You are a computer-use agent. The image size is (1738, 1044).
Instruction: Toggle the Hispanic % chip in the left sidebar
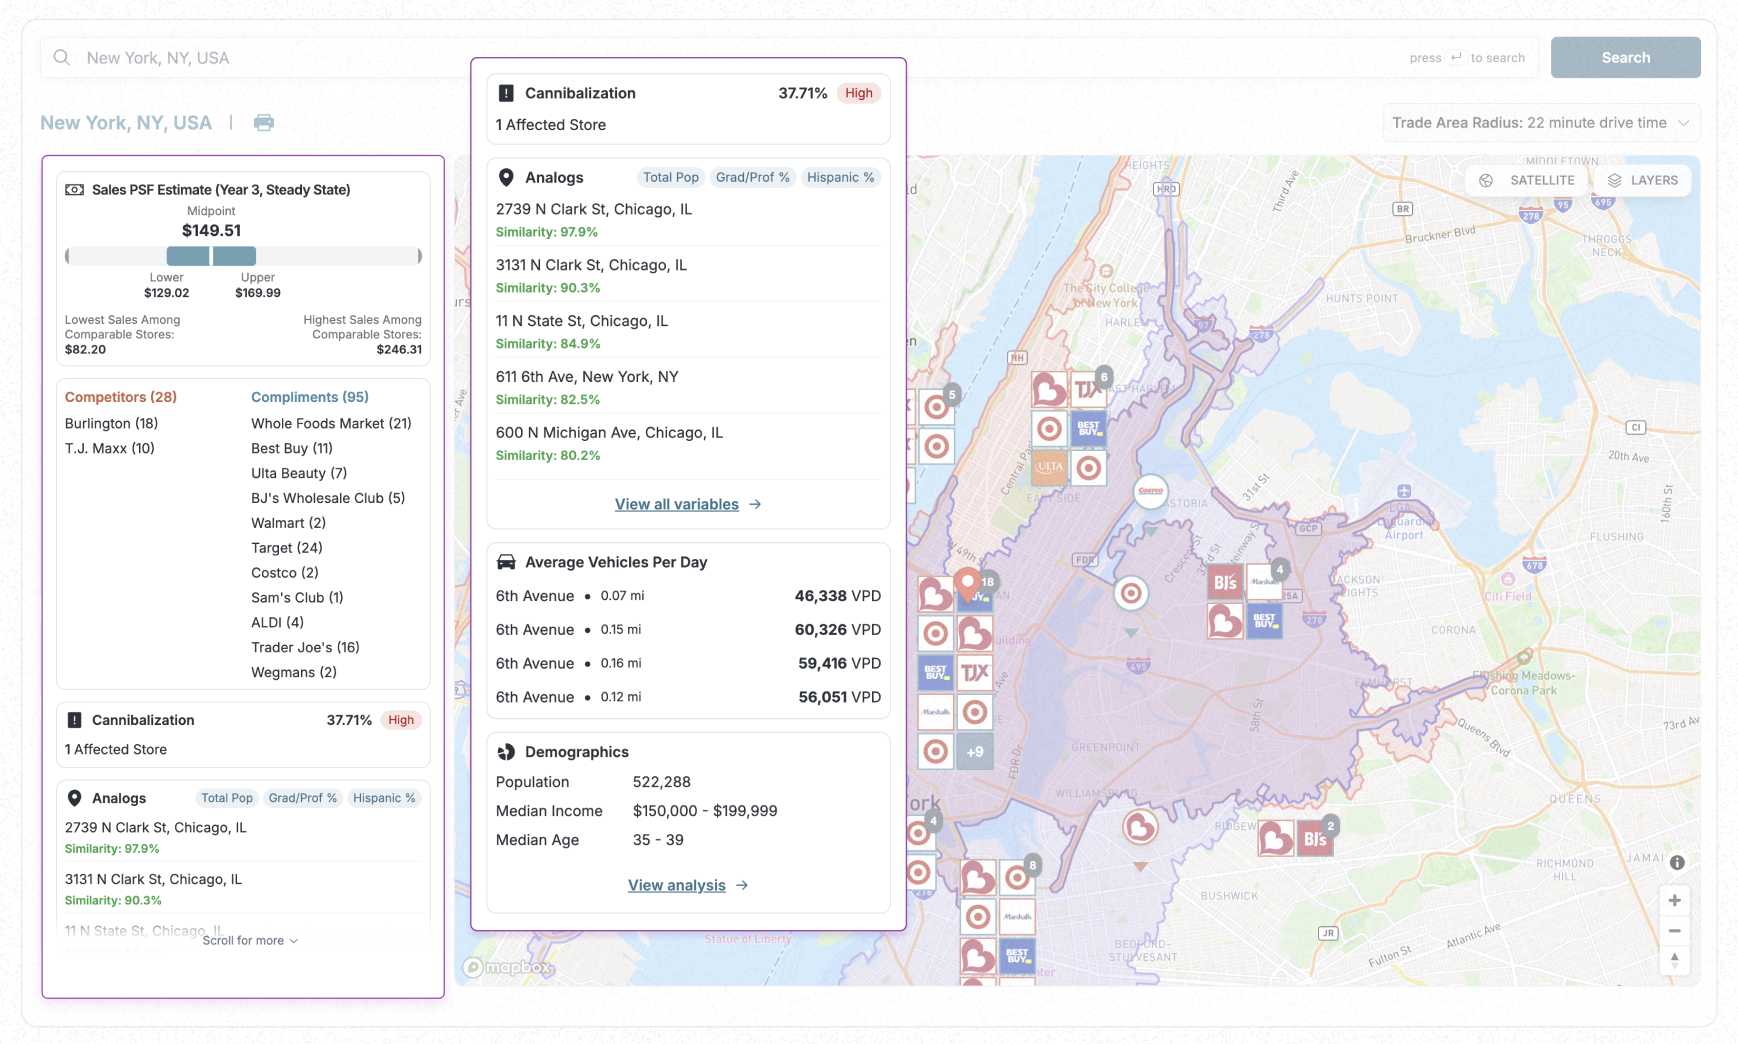point(384,798)
